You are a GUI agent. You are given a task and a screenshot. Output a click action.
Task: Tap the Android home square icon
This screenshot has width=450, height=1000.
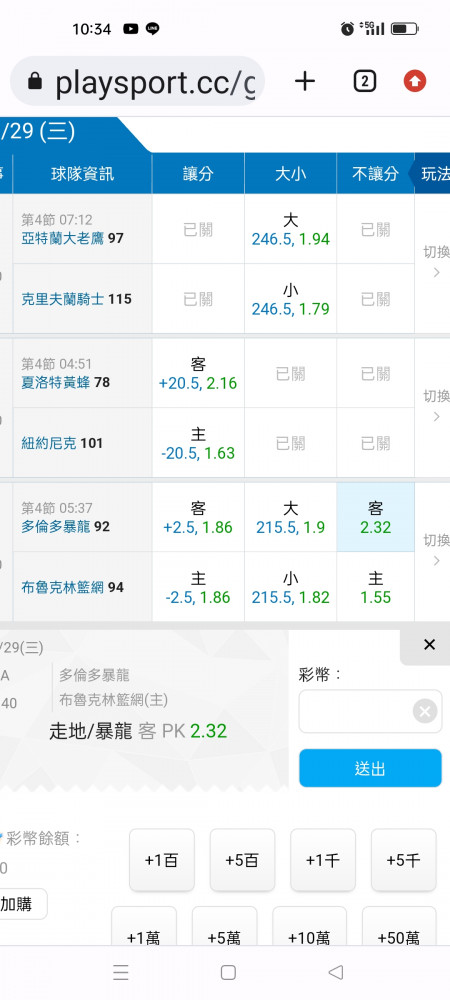(x=228, y=972)
